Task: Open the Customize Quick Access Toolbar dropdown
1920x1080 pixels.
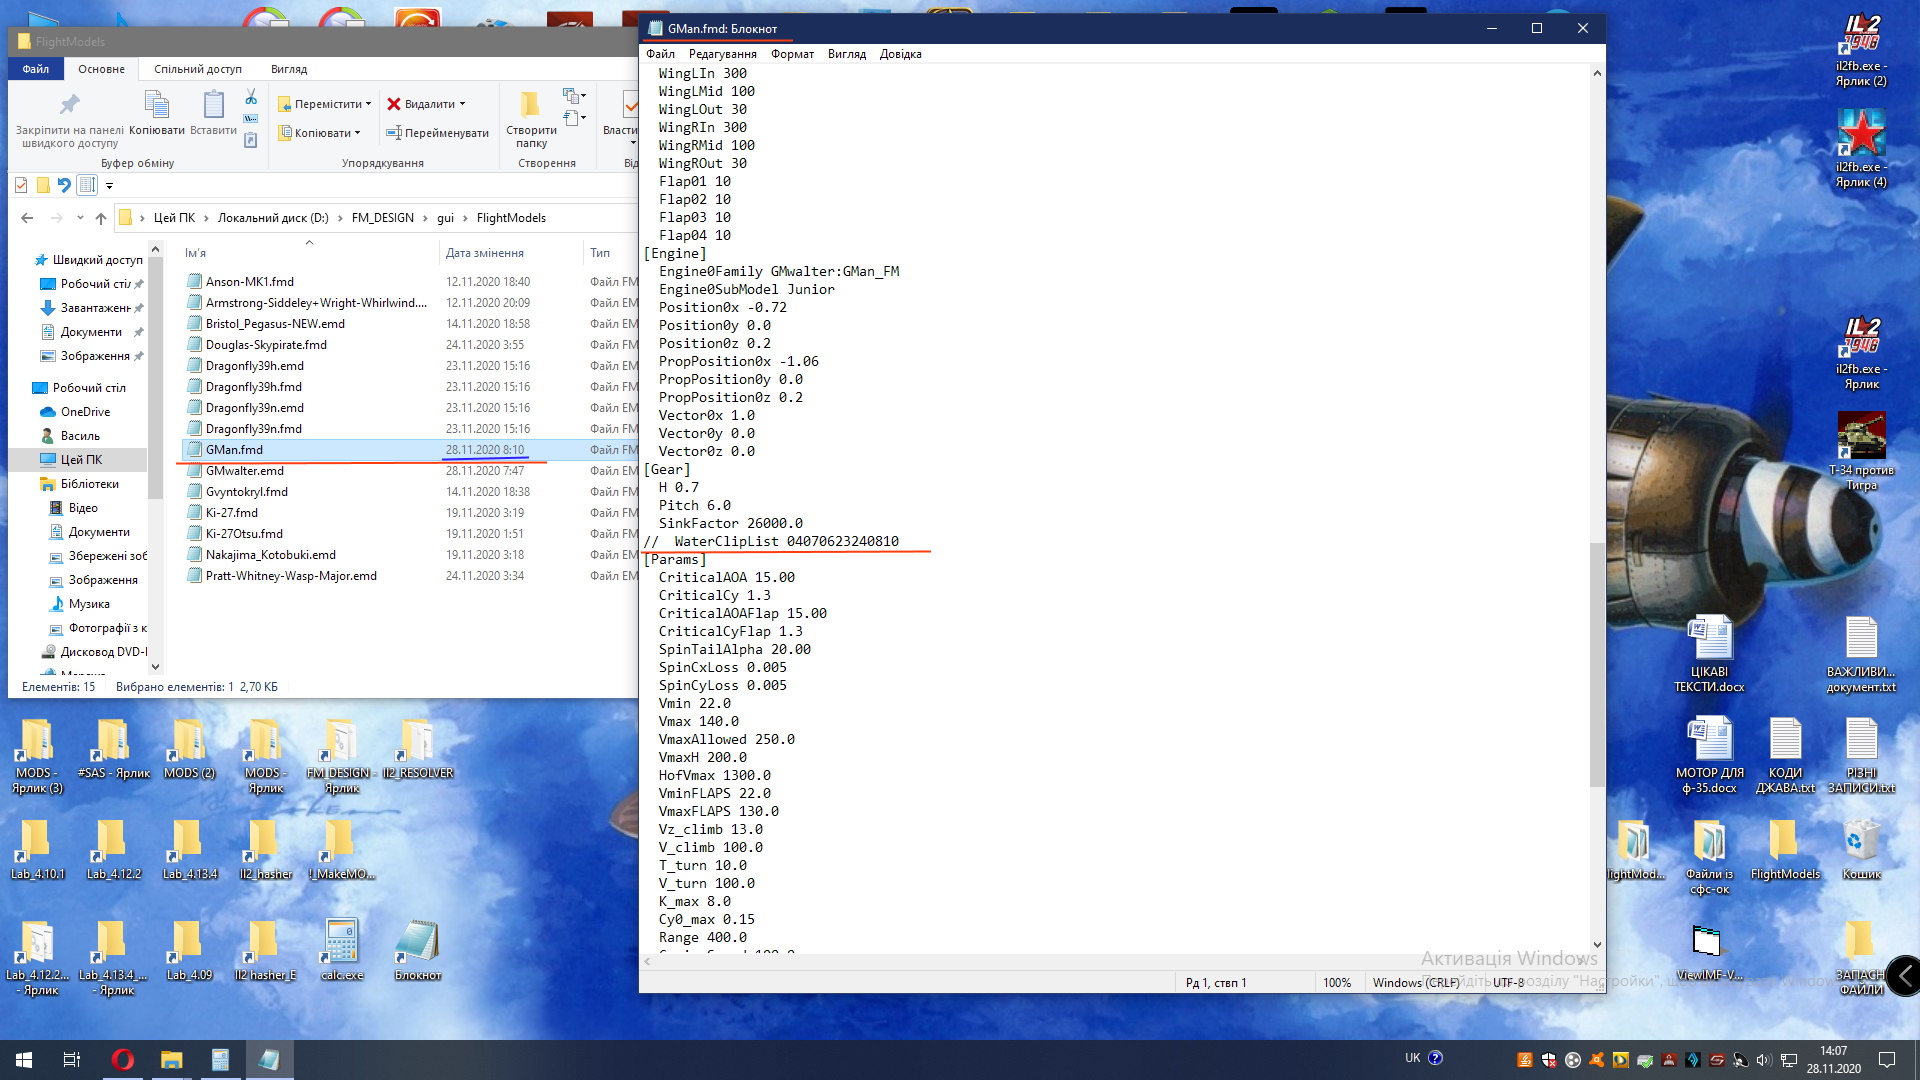Action: point(110,185)
